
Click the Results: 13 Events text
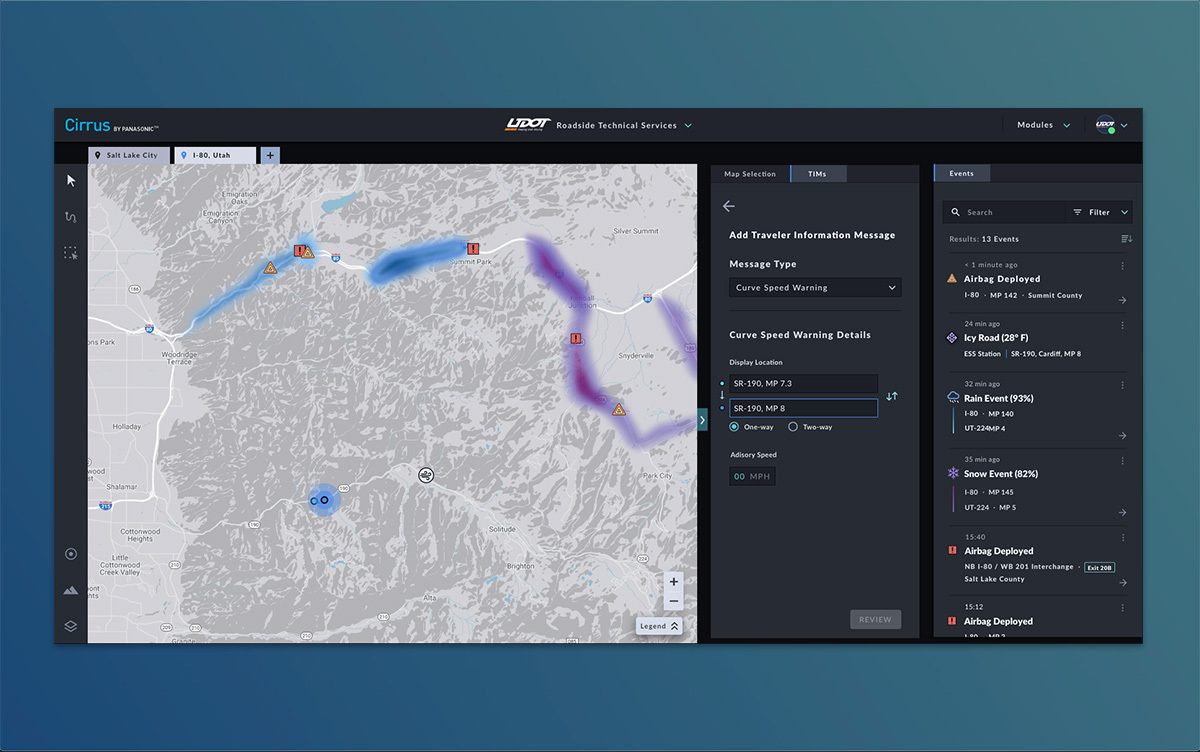(x=984, y=239)
